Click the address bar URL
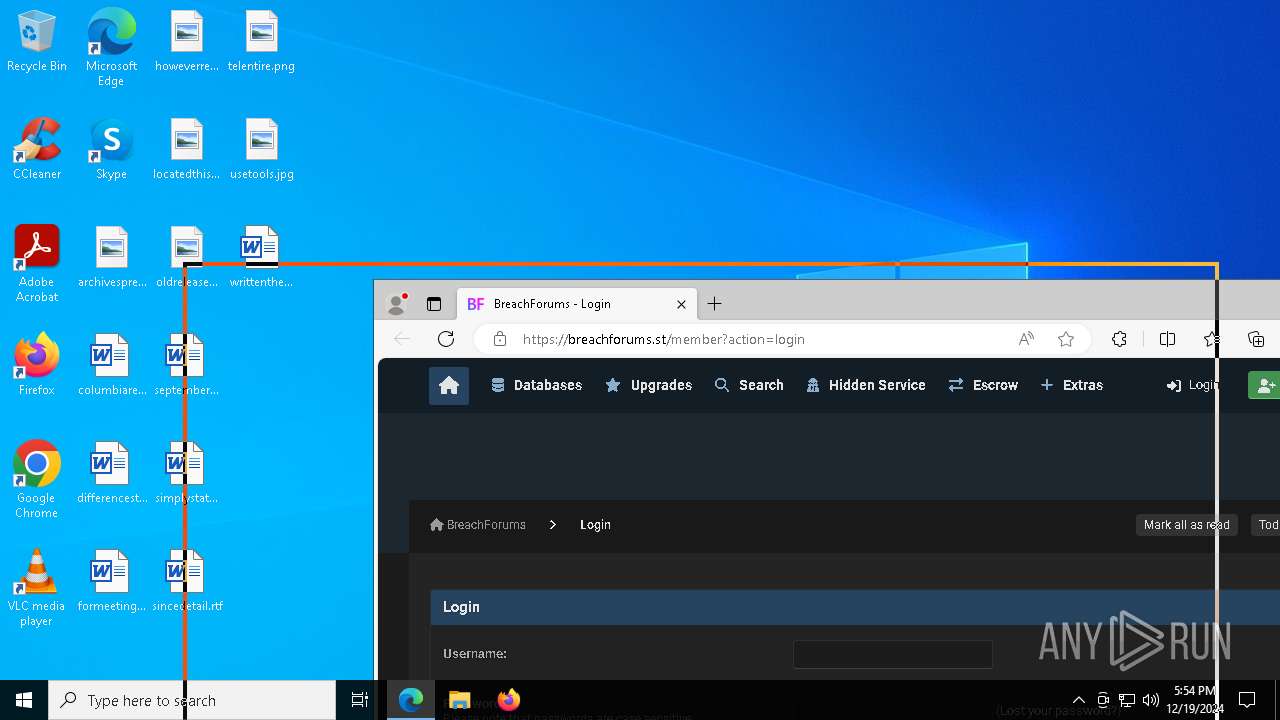 (x=664, y=339)
